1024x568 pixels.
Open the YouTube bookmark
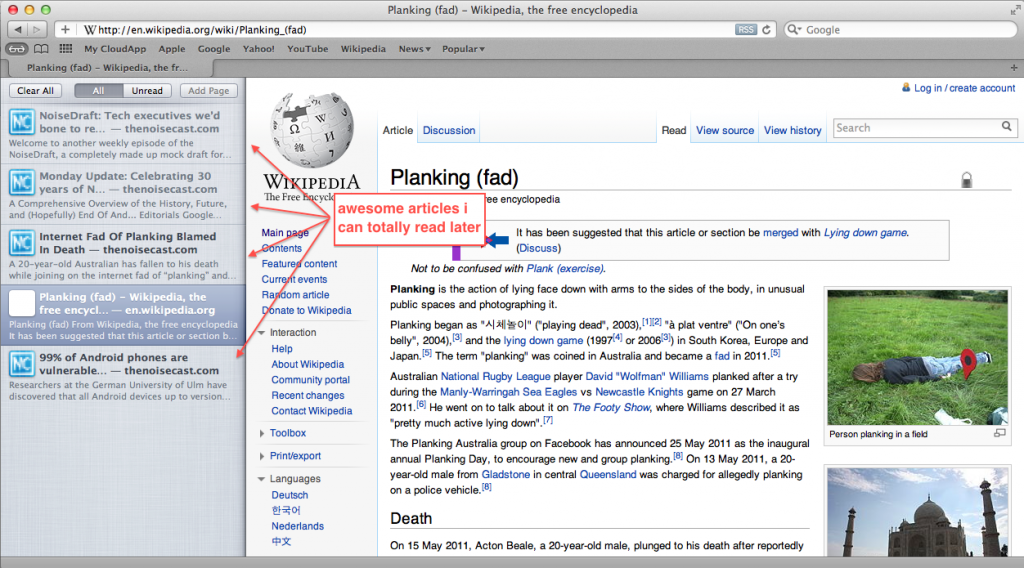click(x=308, y=49)
